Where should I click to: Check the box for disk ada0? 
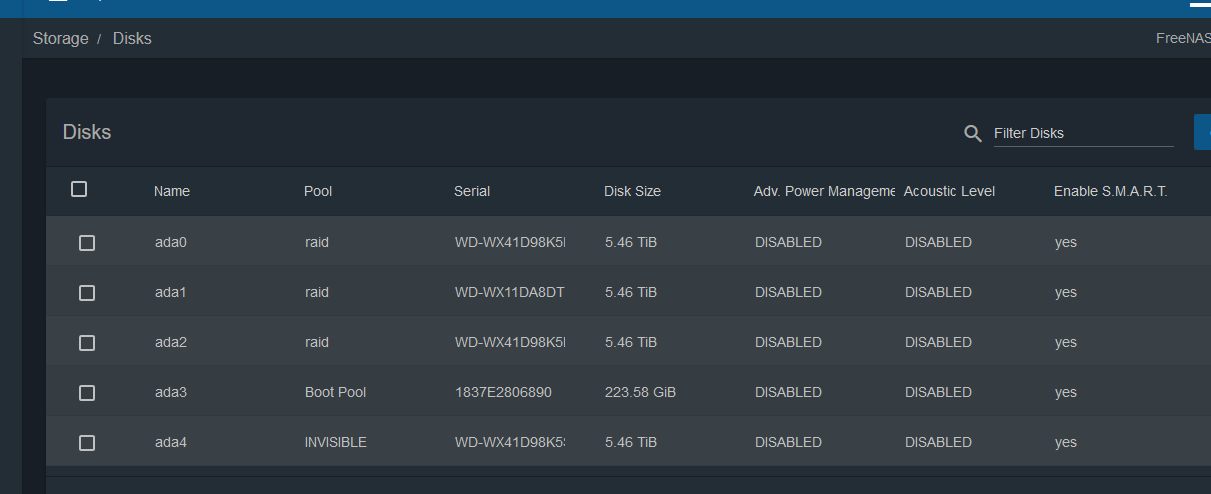pyautogui.click(x=87, y=243)
